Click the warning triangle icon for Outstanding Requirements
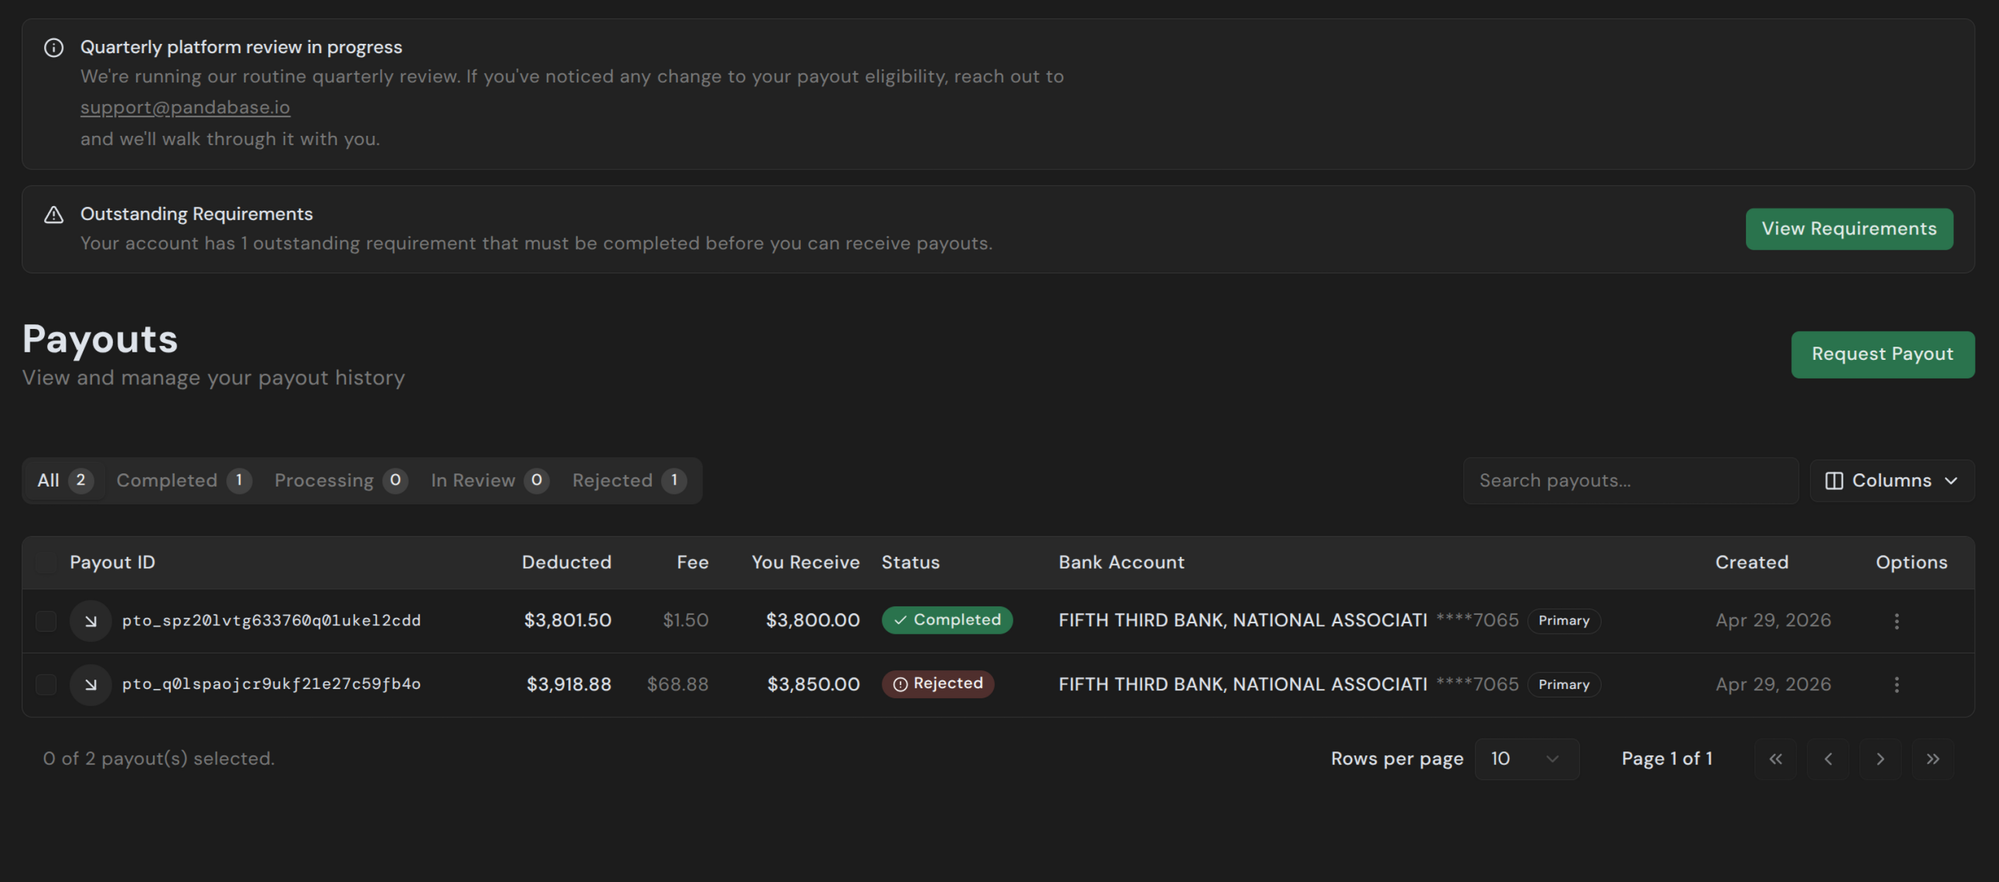 coord(54,215)
